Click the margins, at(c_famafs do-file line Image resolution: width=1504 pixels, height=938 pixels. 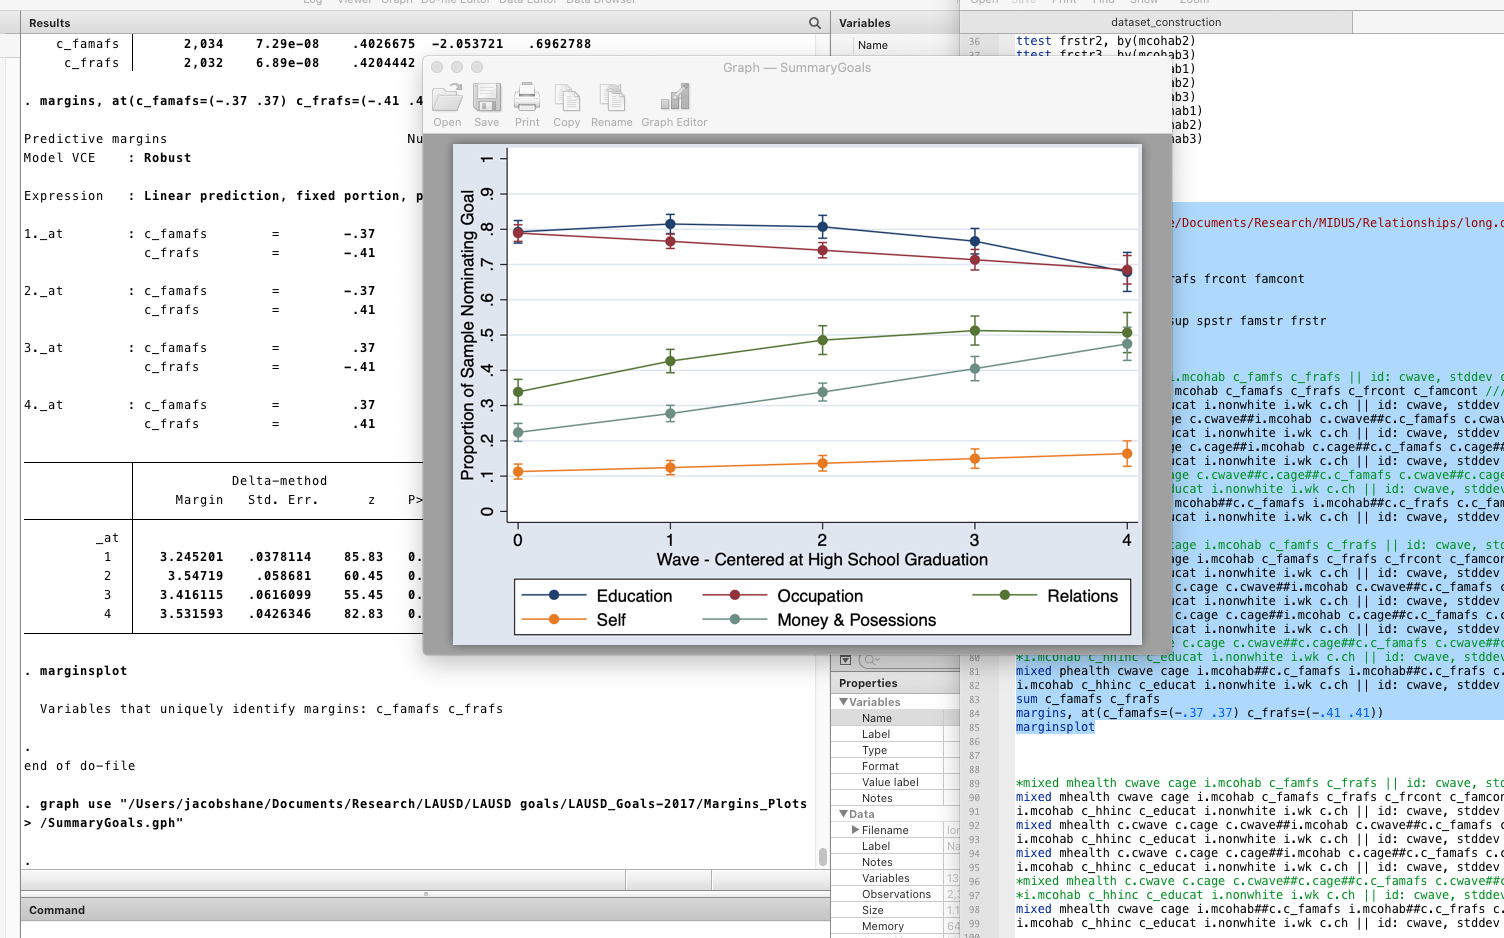click(1199, 713)
